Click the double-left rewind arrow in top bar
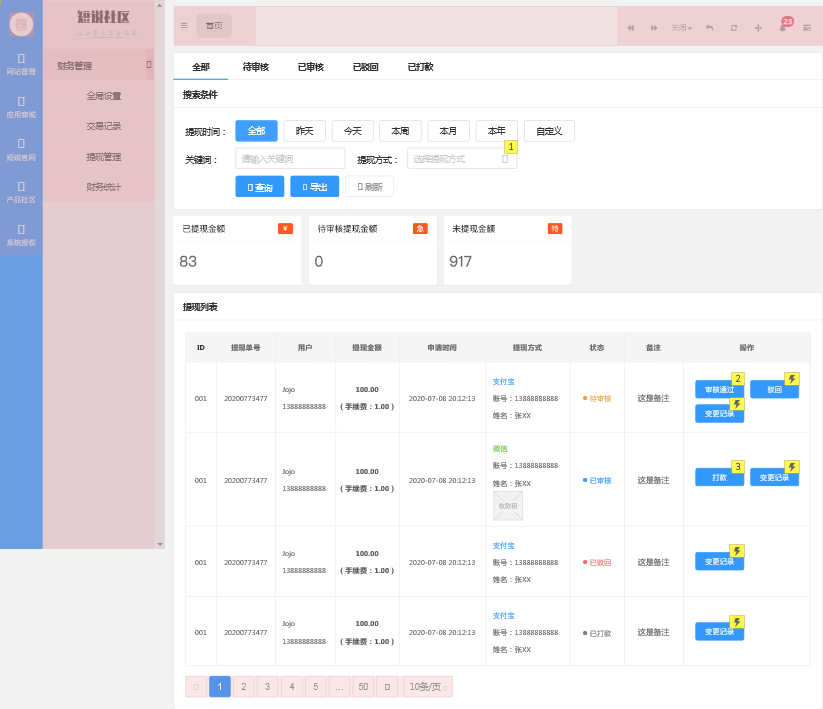This screenshot has width=823, height=709. (630, 28)
